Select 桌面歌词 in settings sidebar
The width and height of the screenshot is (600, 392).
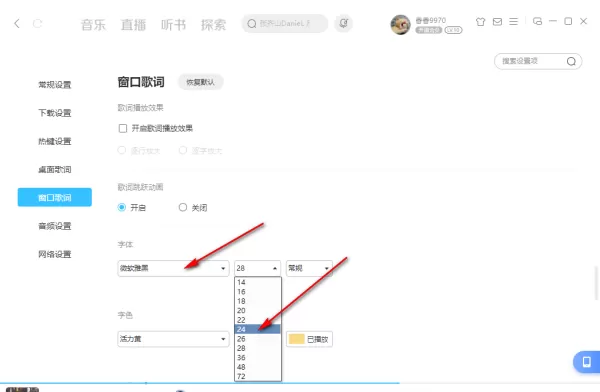click(55, 170)
